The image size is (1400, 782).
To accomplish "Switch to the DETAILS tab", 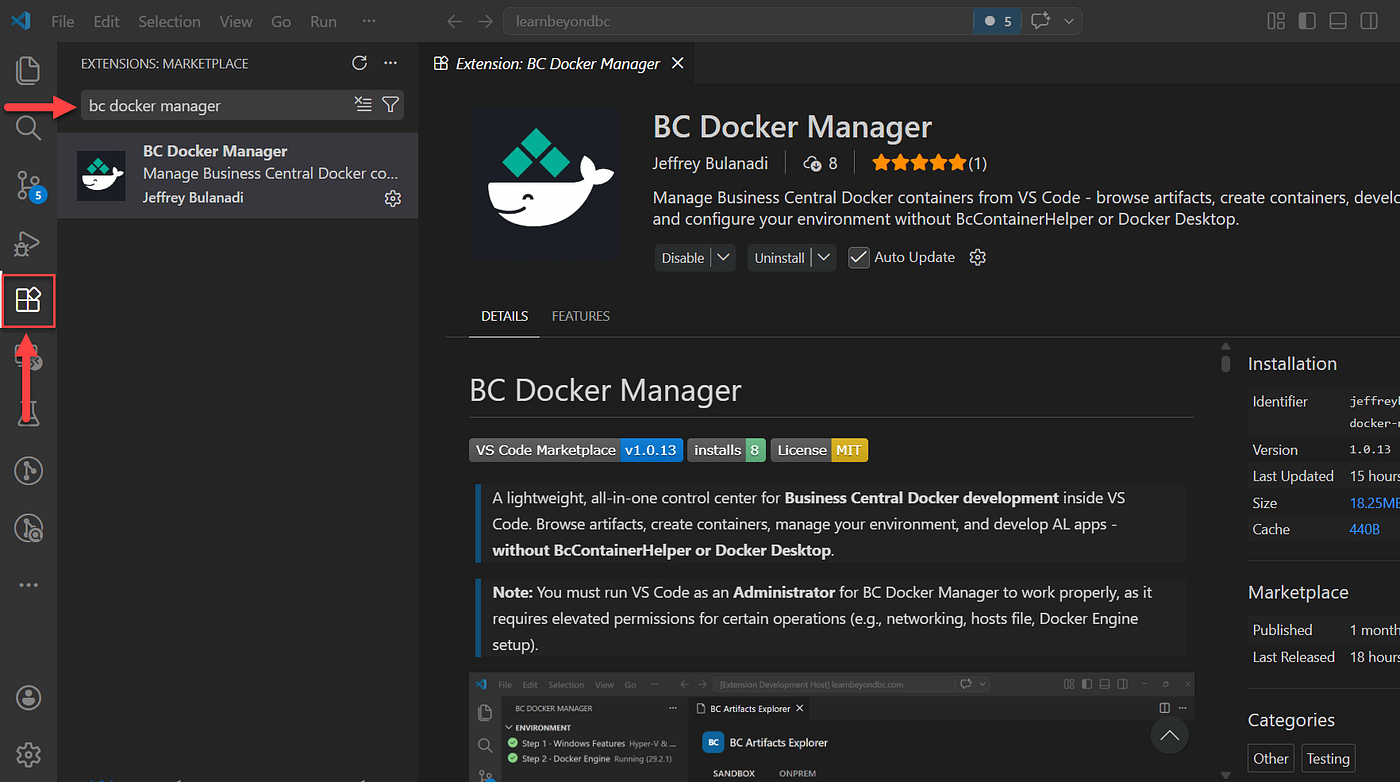I will [x=504, y=316].
